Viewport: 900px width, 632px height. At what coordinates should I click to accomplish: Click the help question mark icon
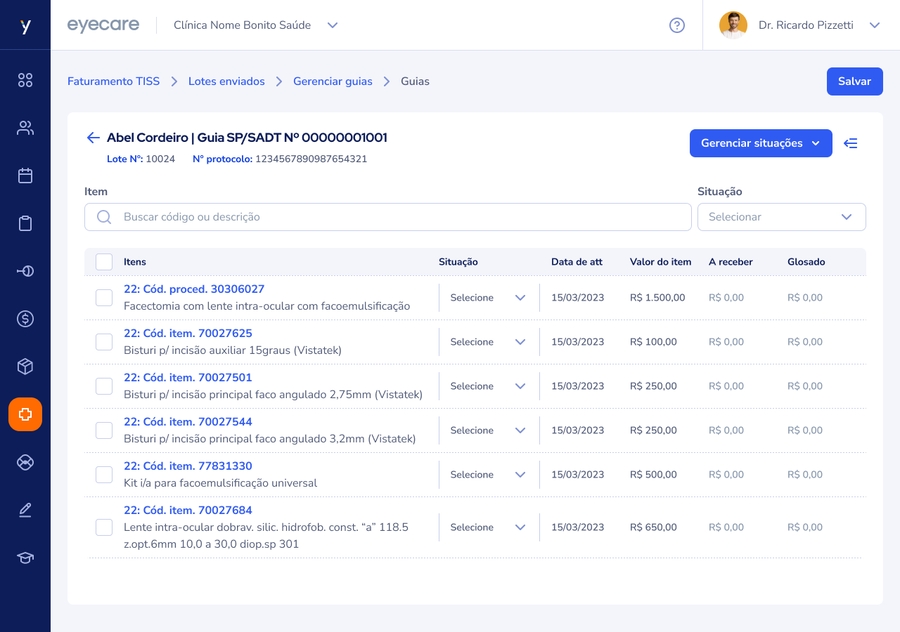pos(677,25)
